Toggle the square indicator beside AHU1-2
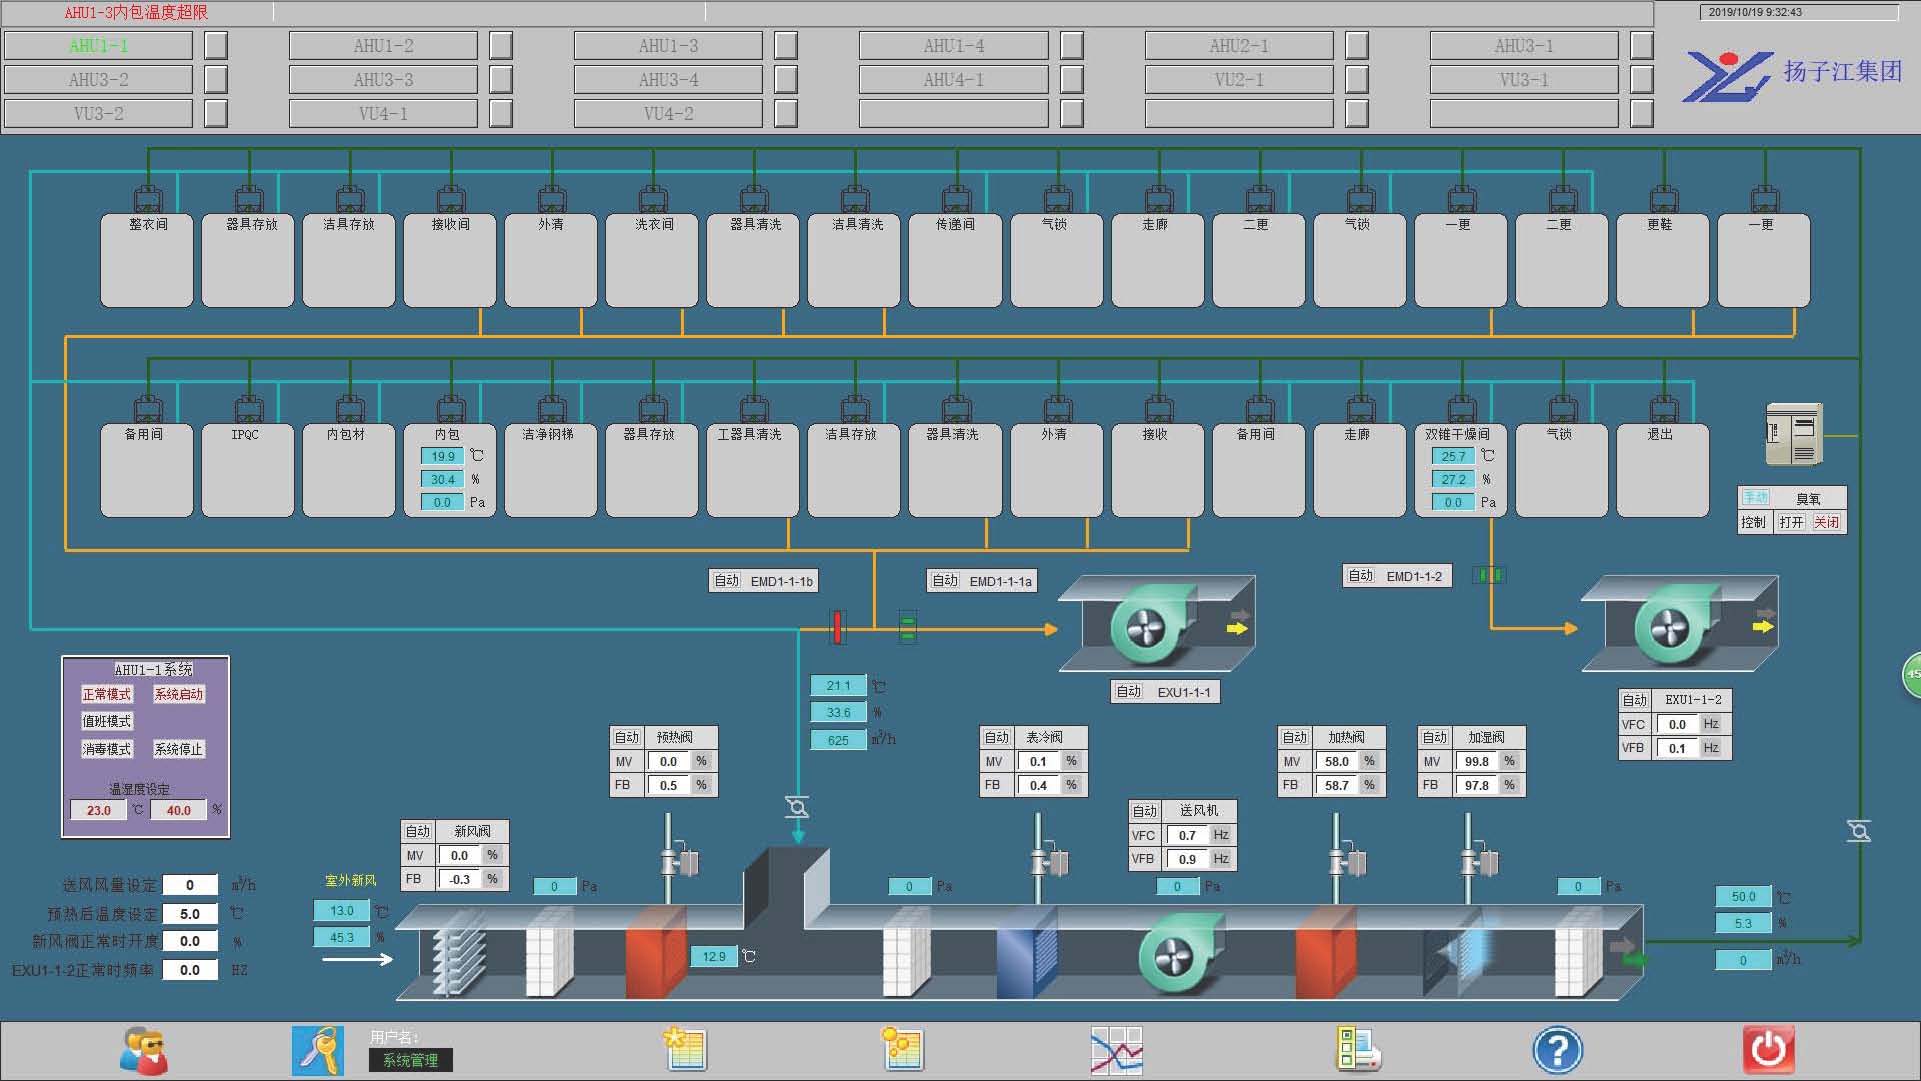Viewport: 1921px width, 1081px height. 501,46
